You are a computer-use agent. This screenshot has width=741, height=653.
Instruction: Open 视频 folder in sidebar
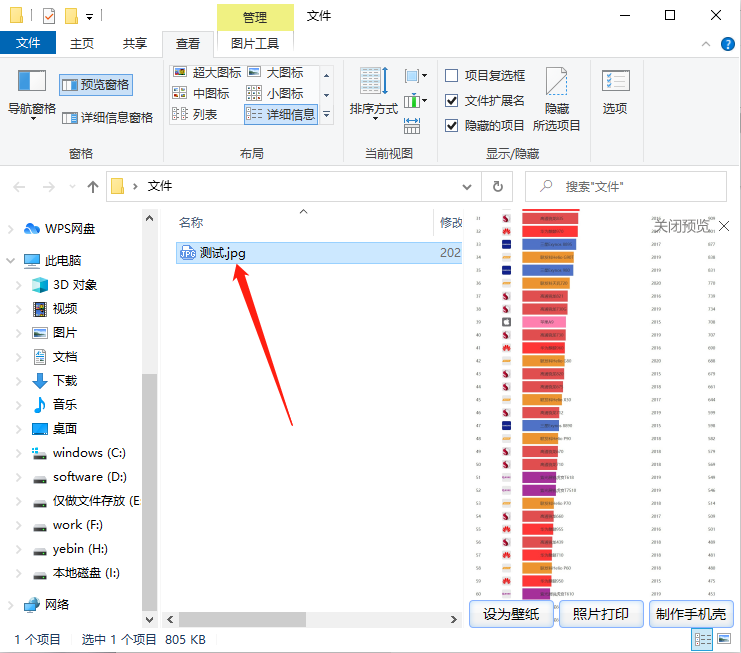pyautogui.click(x=65, y=309)
